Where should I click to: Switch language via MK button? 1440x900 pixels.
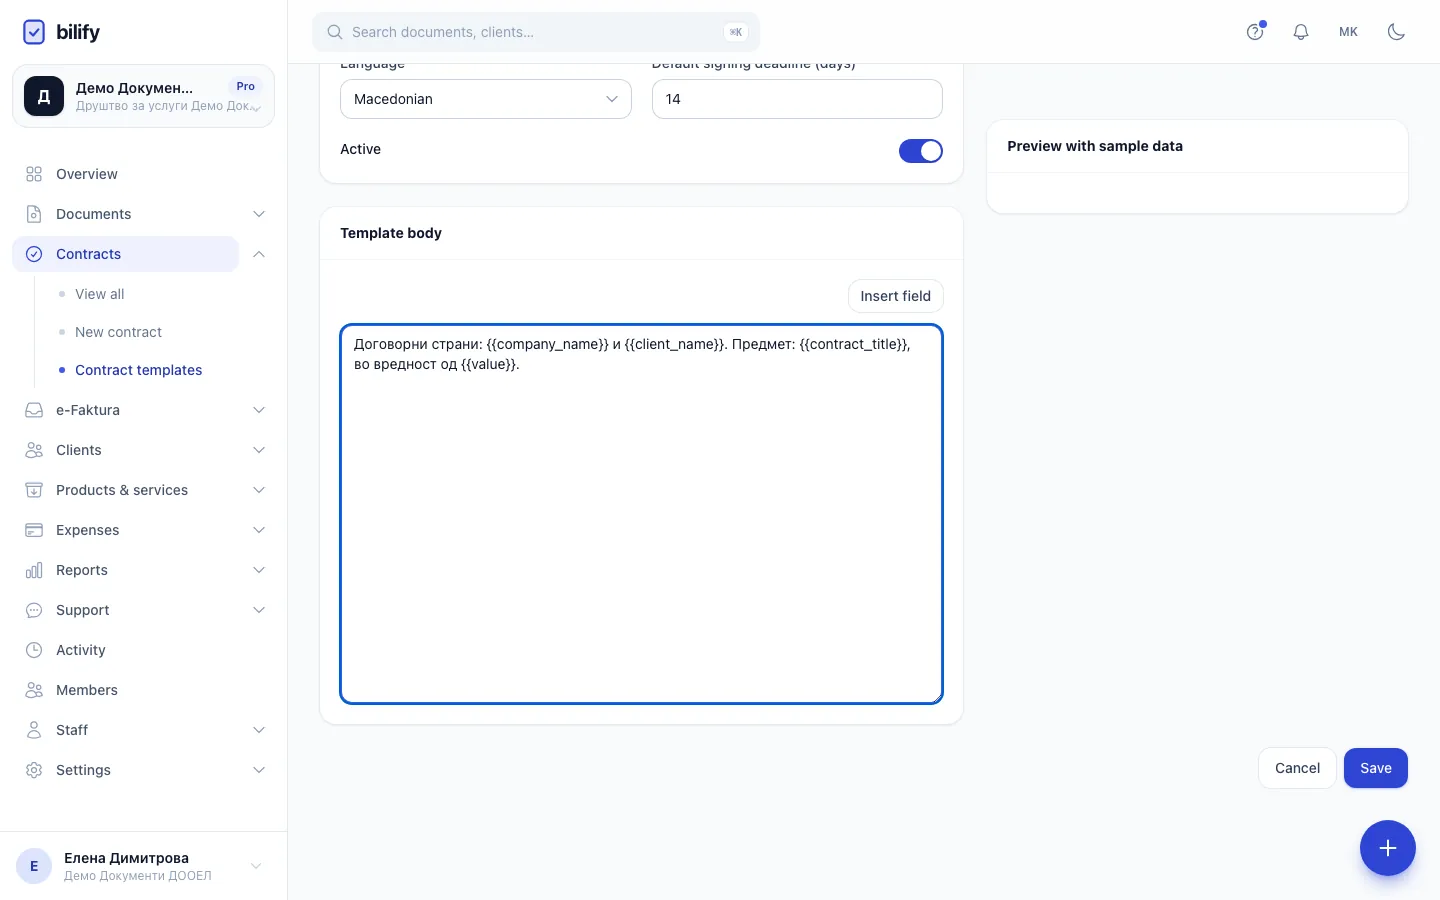(1348, 32)
